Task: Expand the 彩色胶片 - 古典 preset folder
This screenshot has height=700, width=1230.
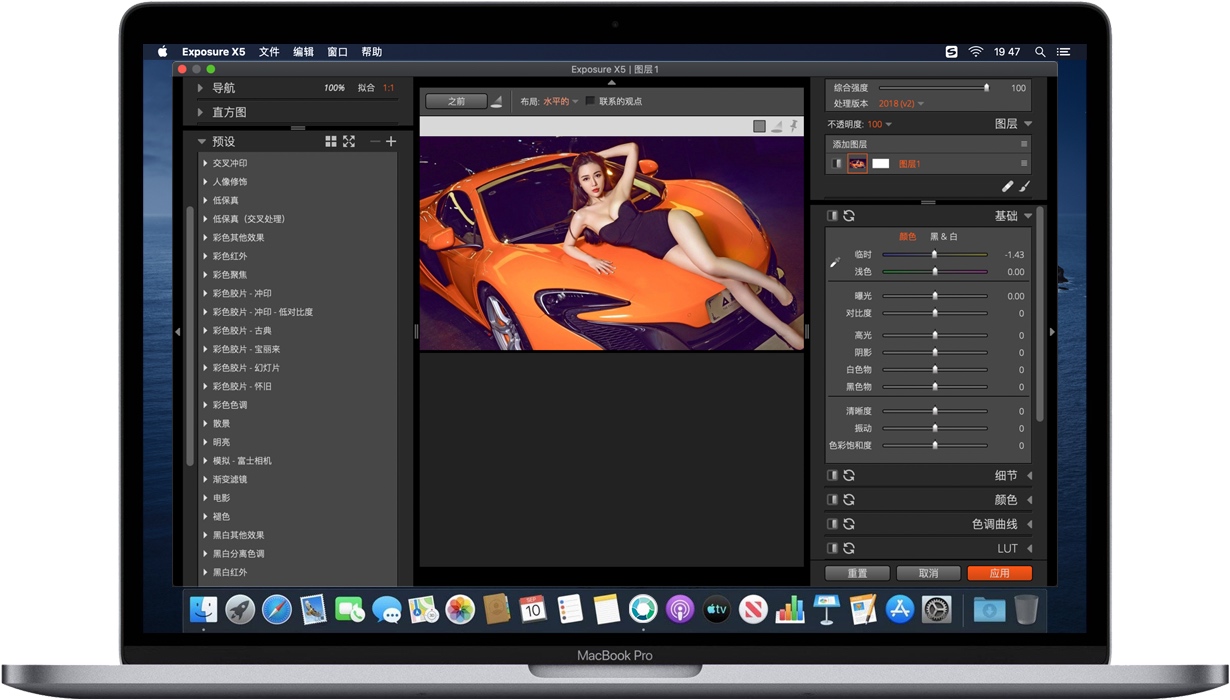Action: click(x=206, y=331)
